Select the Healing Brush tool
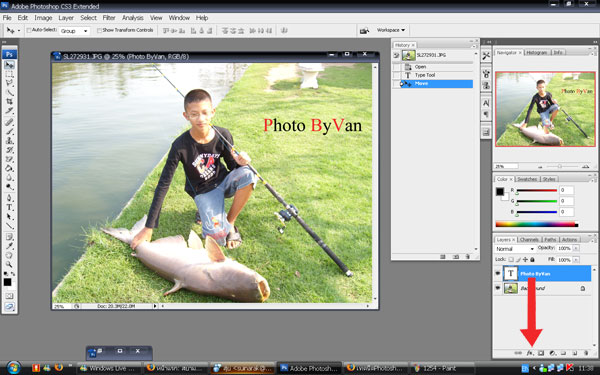Screen dimensions: 600x375 [x=9, y=122]
